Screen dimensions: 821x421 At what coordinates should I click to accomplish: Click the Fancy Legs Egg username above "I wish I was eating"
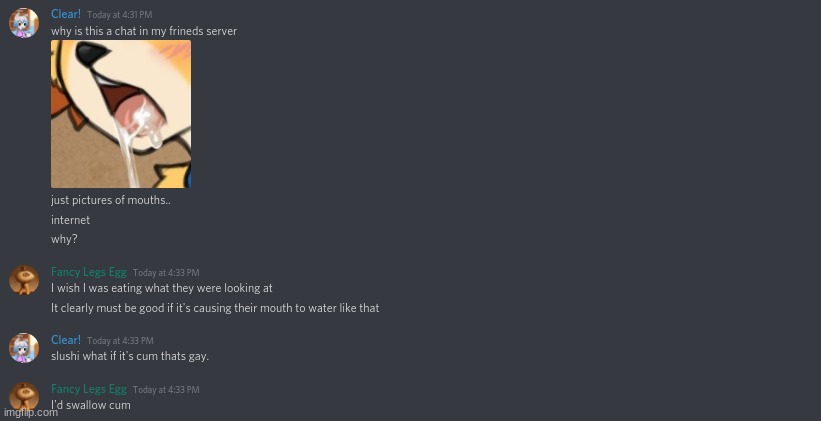89,272
